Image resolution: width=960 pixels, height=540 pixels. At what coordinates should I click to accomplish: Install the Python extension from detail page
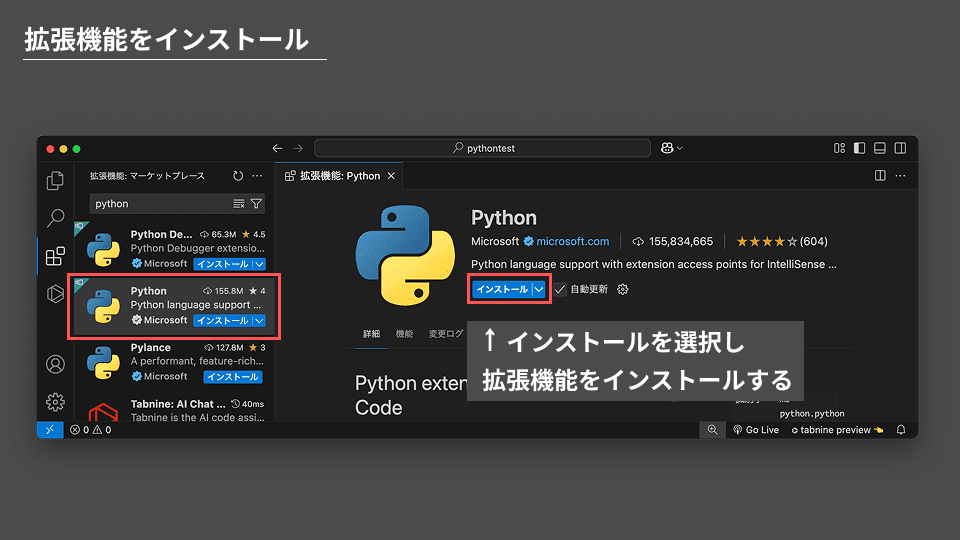pyautogui.click(x=501, y=289)
